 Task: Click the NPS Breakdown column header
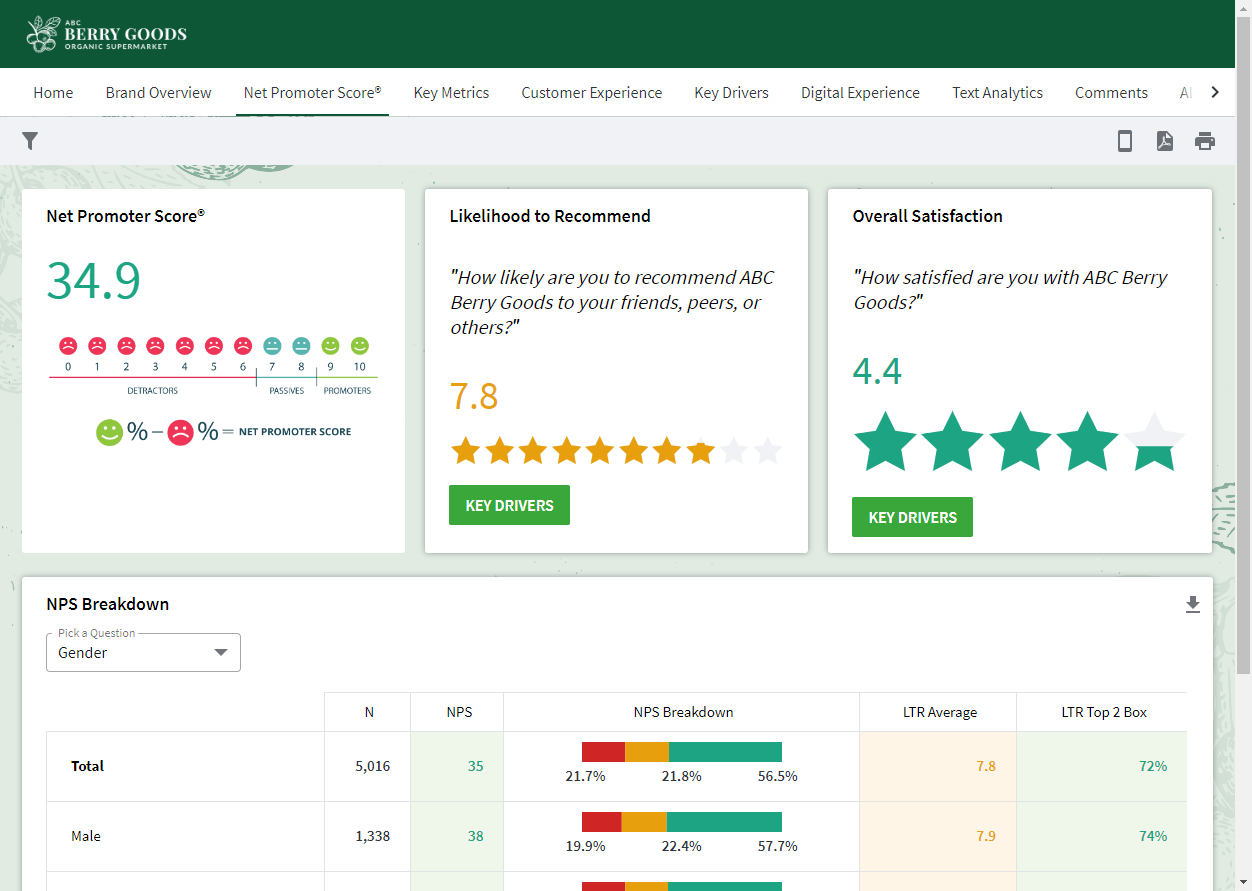click(683, 712)
